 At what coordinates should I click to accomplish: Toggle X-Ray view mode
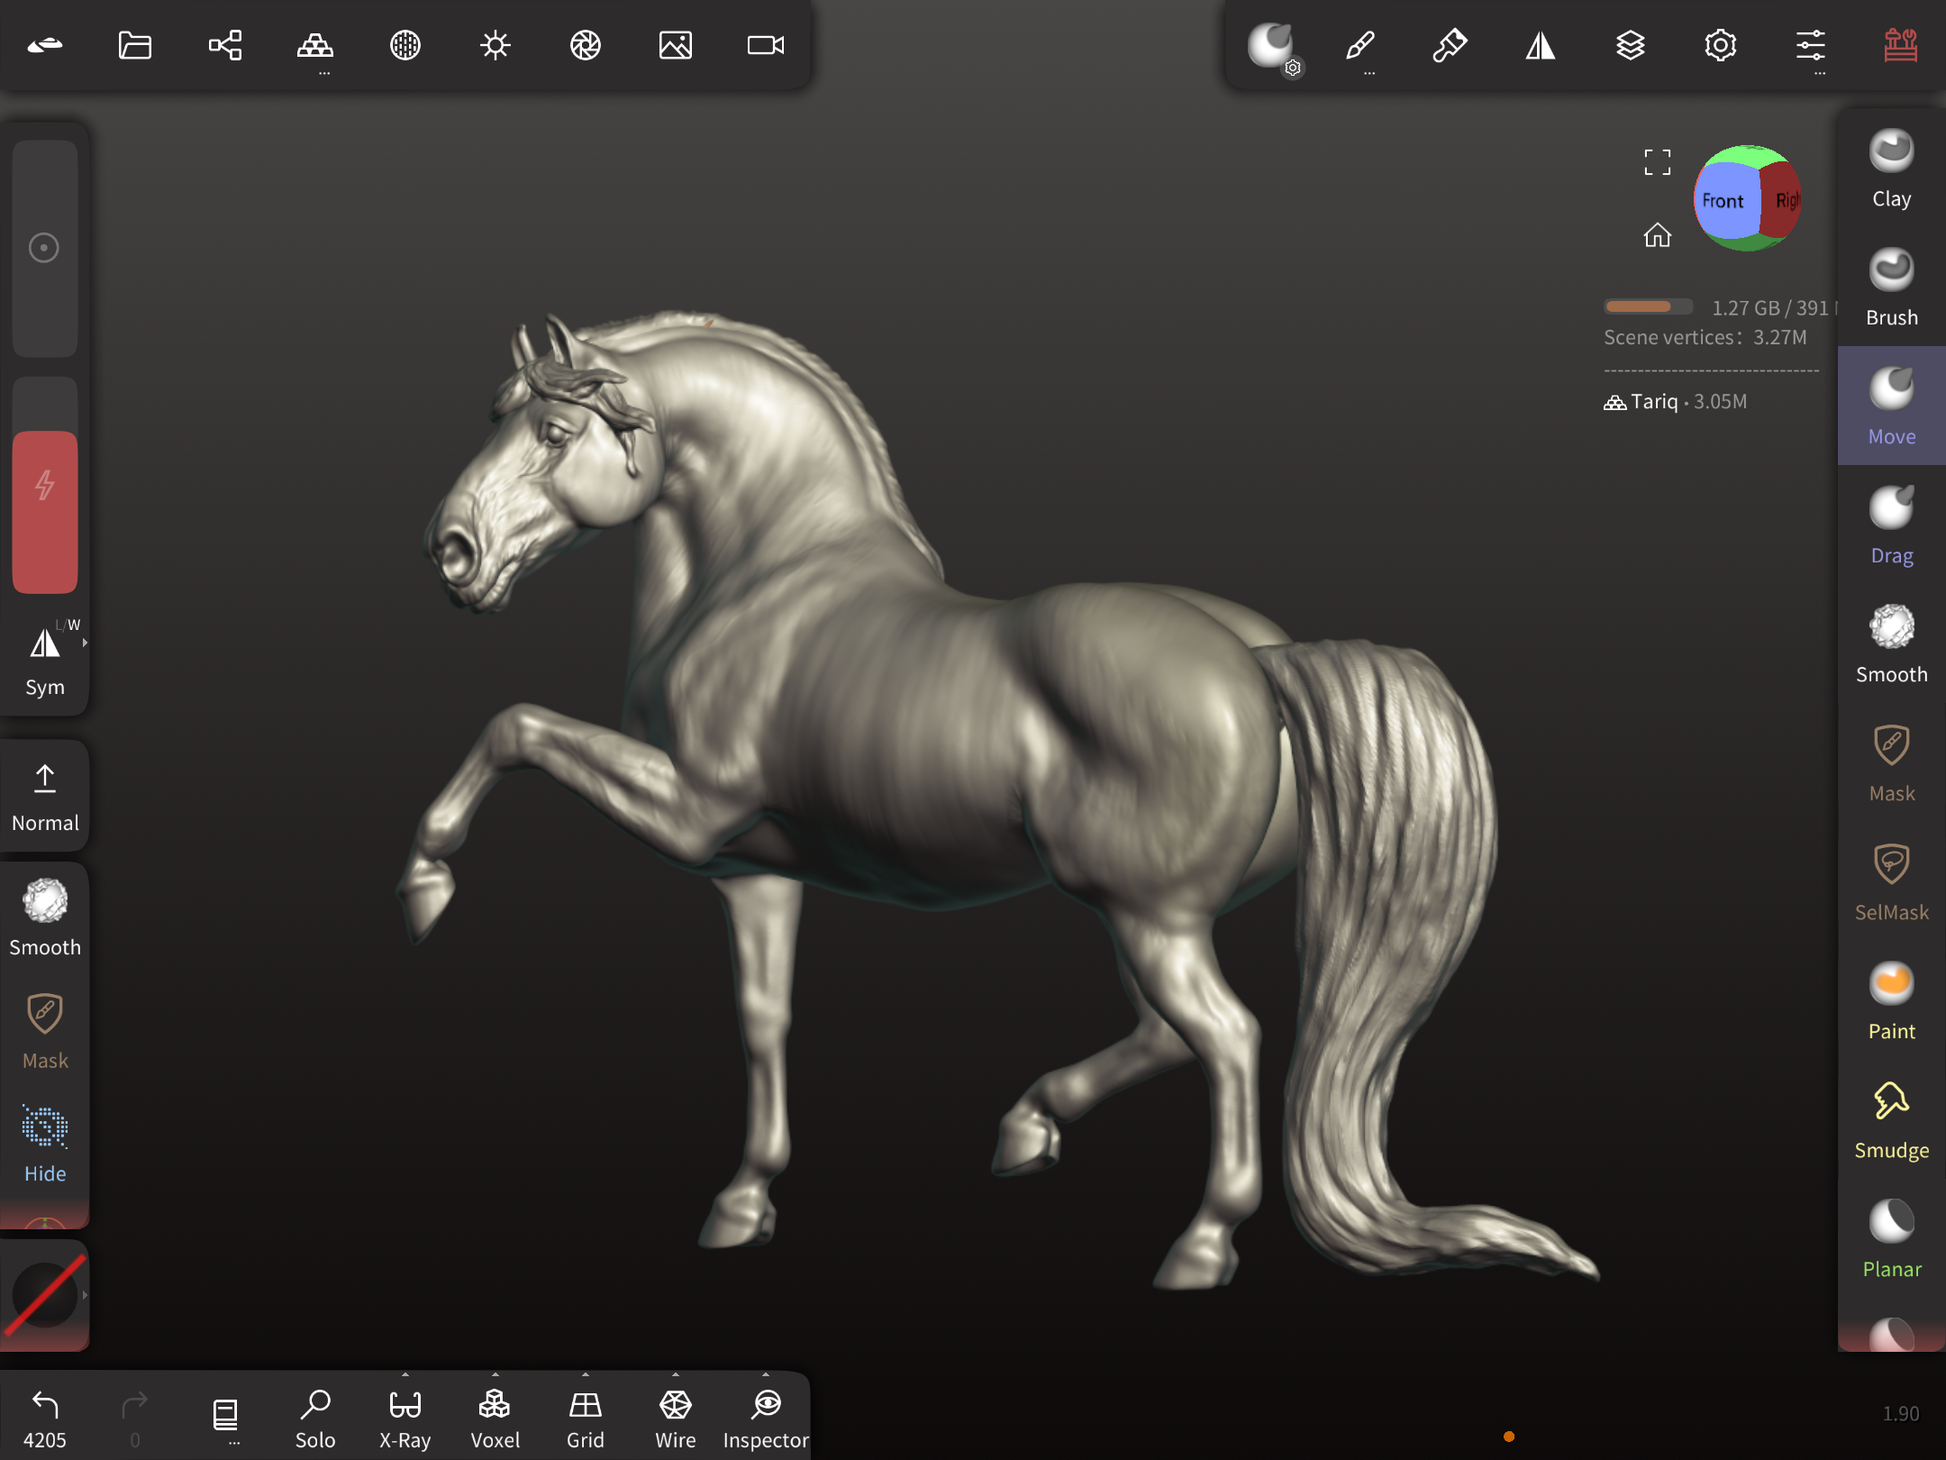[x=405, y=1417]
